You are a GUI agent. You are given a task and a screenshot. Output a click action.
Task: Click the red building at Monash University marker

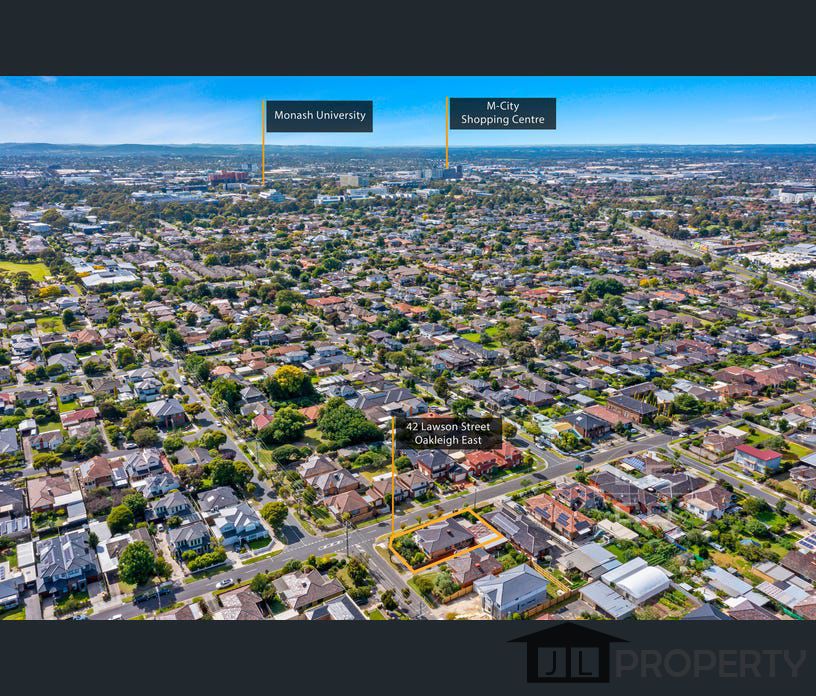(x=228, y=177)
